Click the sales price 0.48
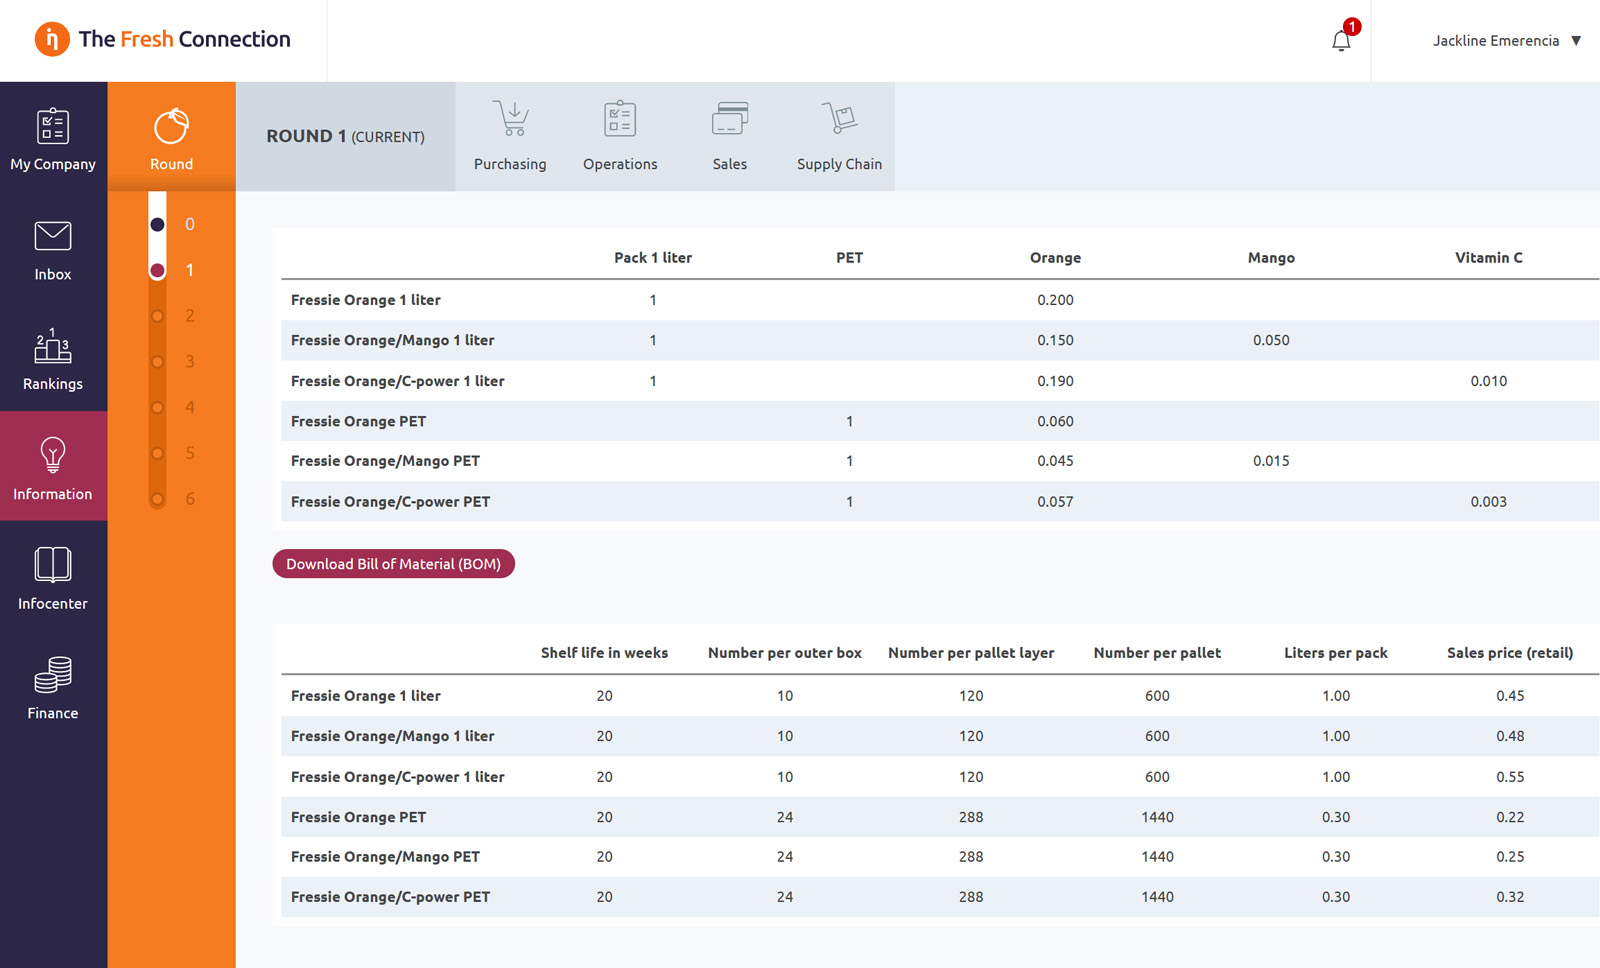1600x968 pixels. pos(1510,736)
